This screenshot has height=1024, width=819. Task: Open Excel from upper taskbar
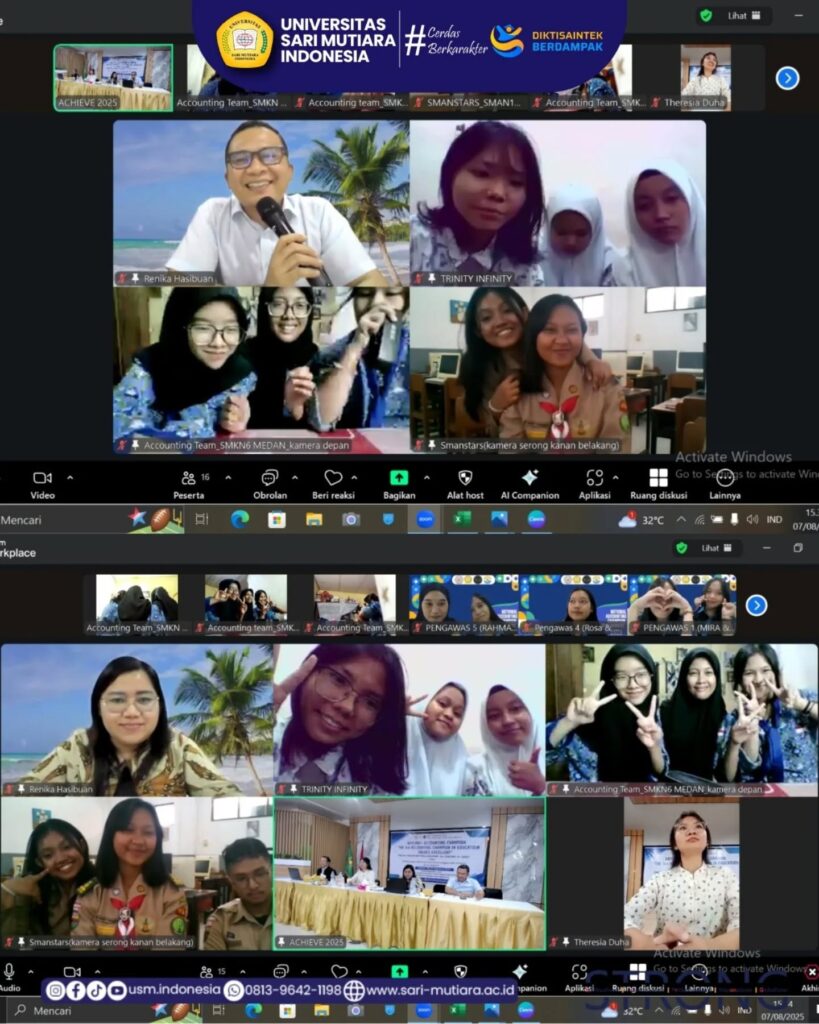click(x=462, y=519)
